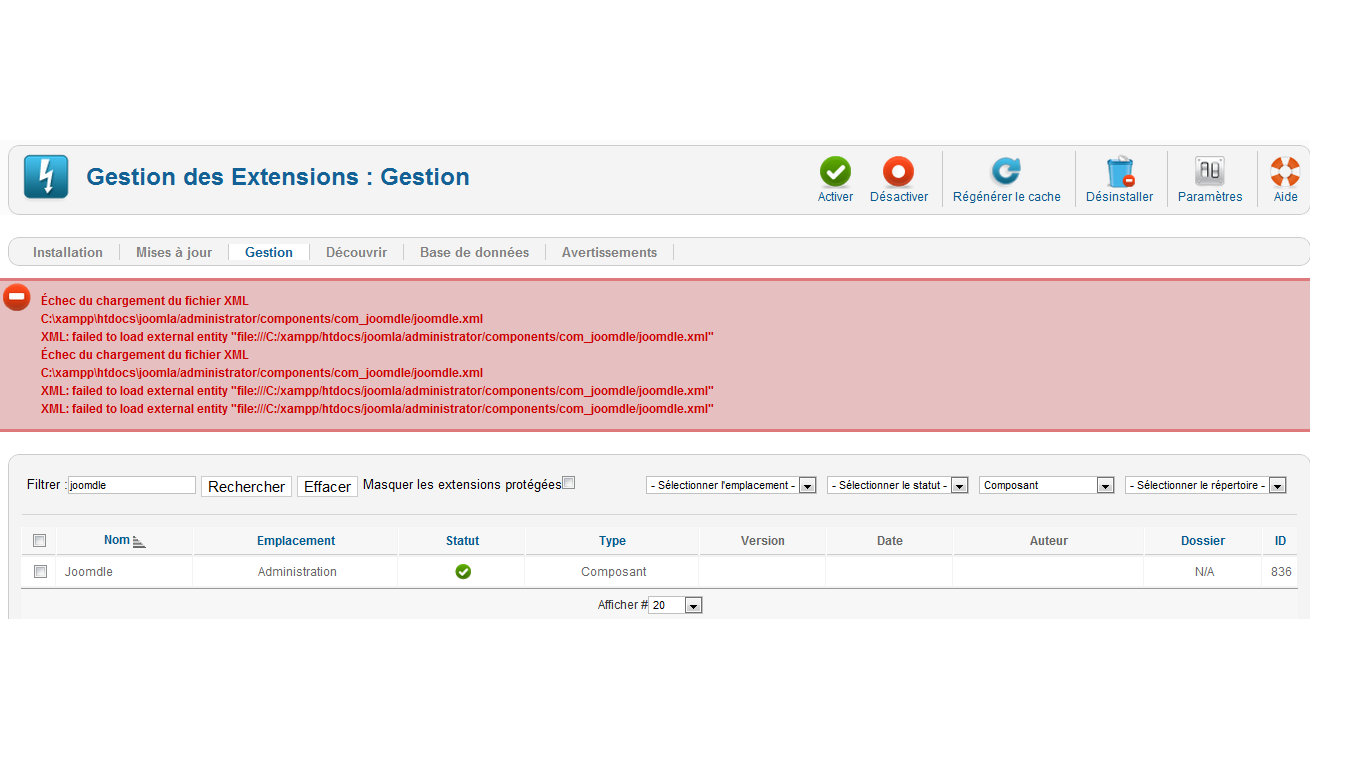Open the Aide lifebuoy icon
Image resolution: width=1366 pixels, height=768 pixels.
(x=1285, y=172)
